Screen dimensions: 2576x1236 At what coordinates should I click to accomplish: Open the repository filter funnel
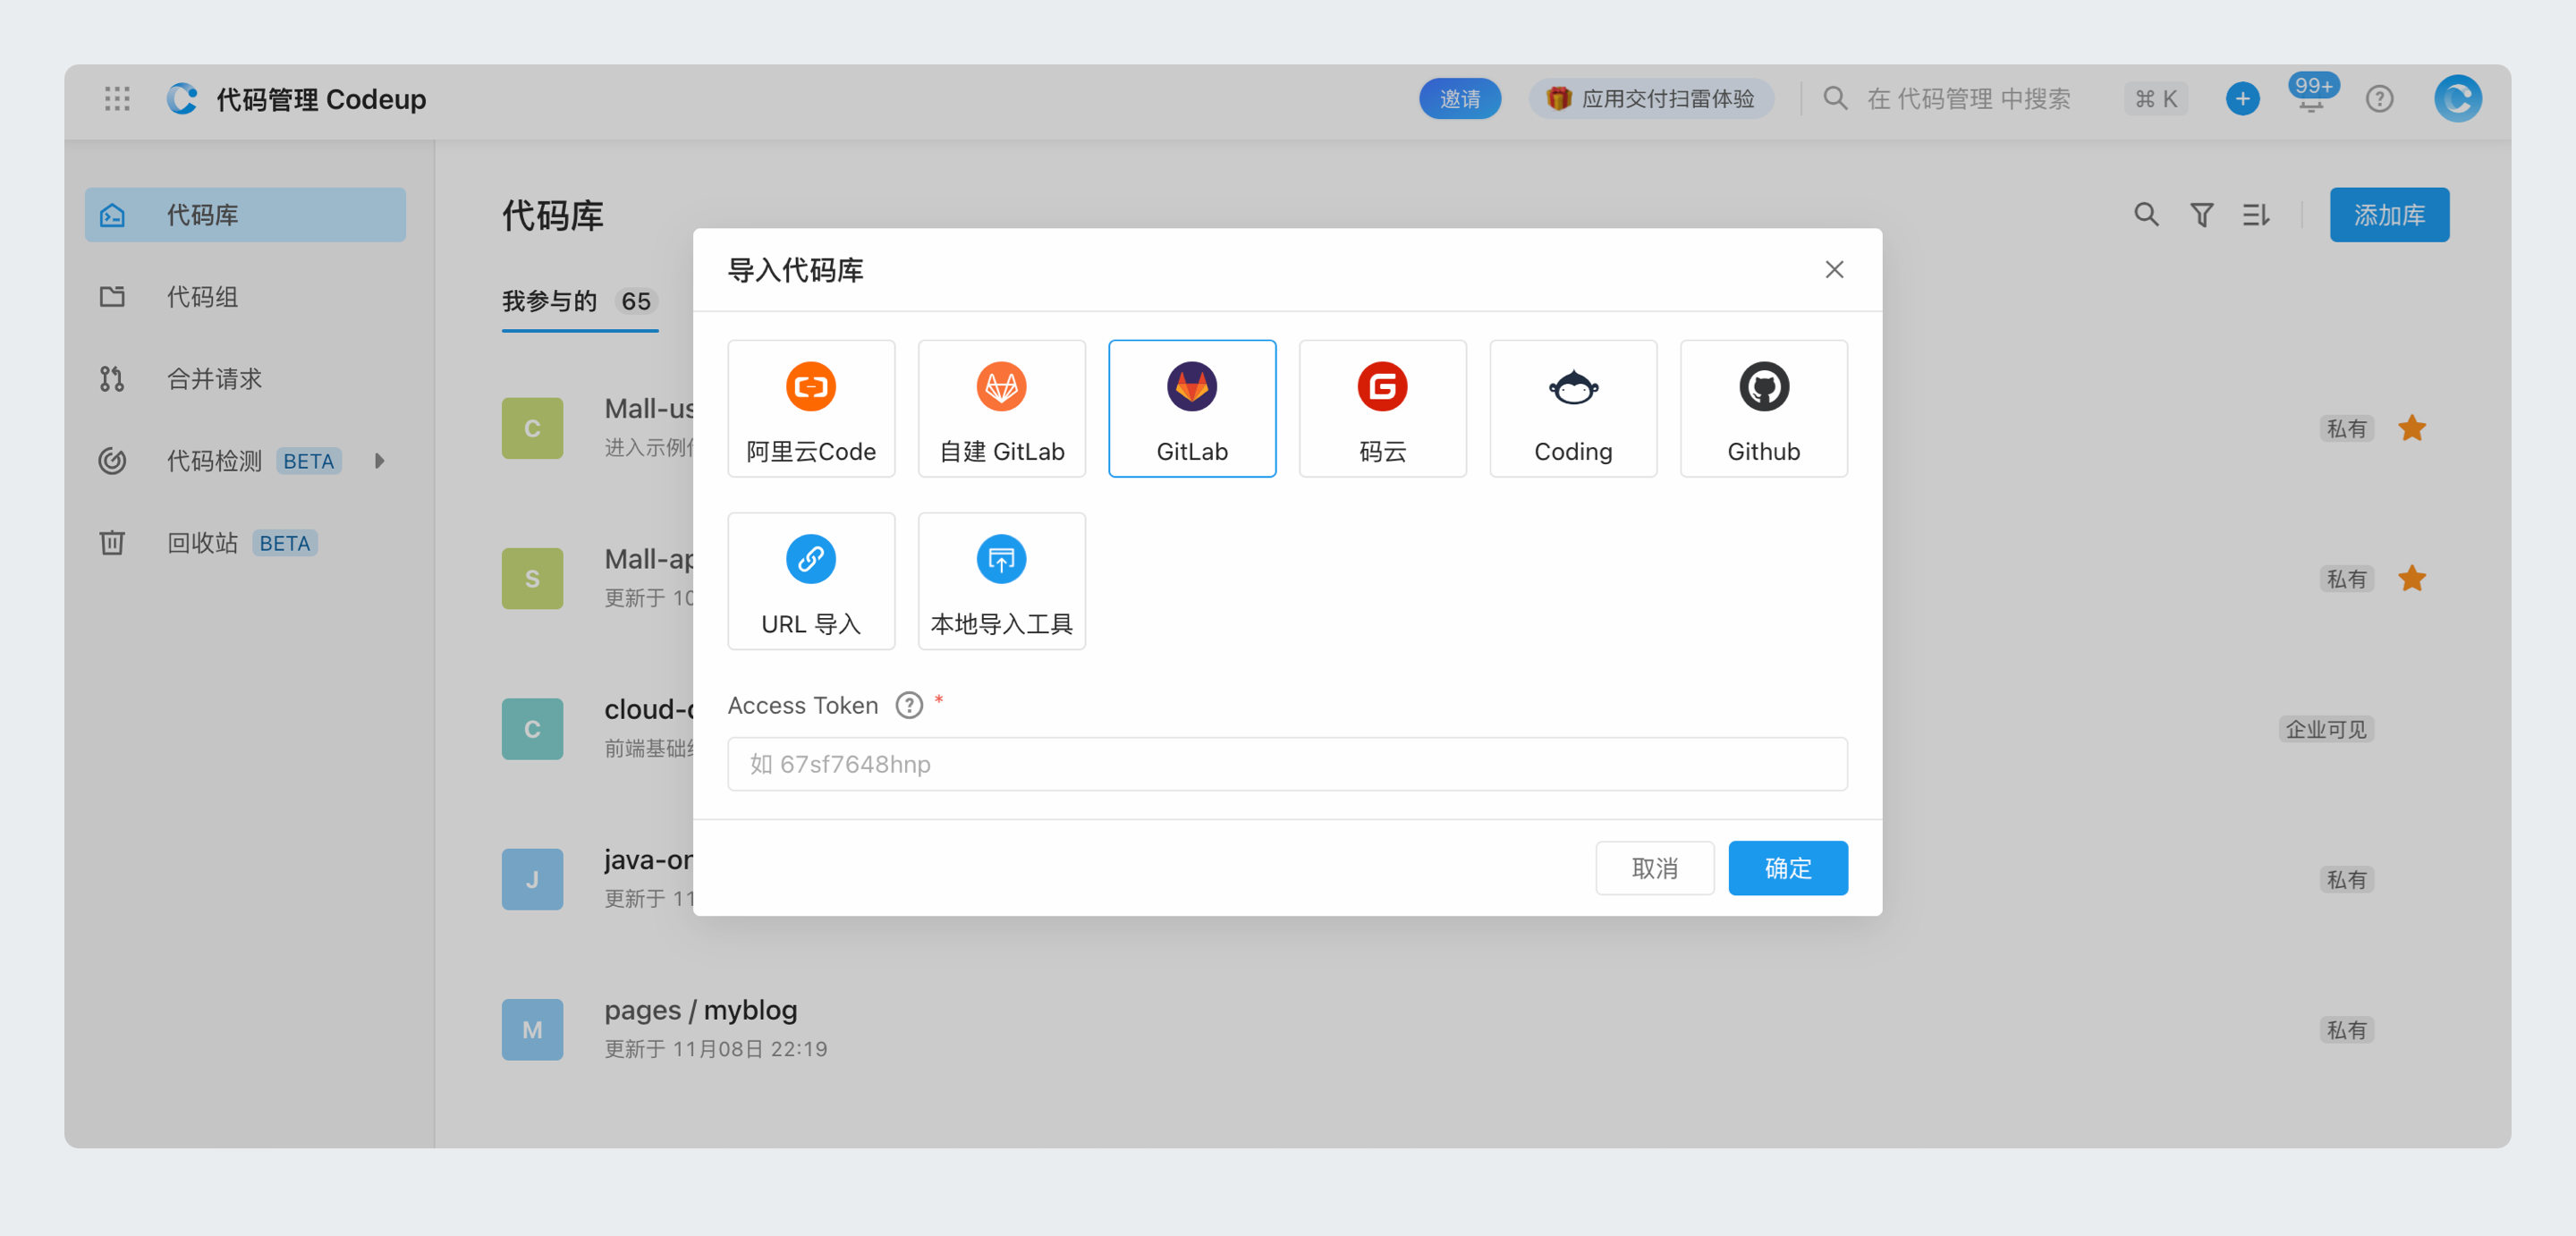point(2200,214)
